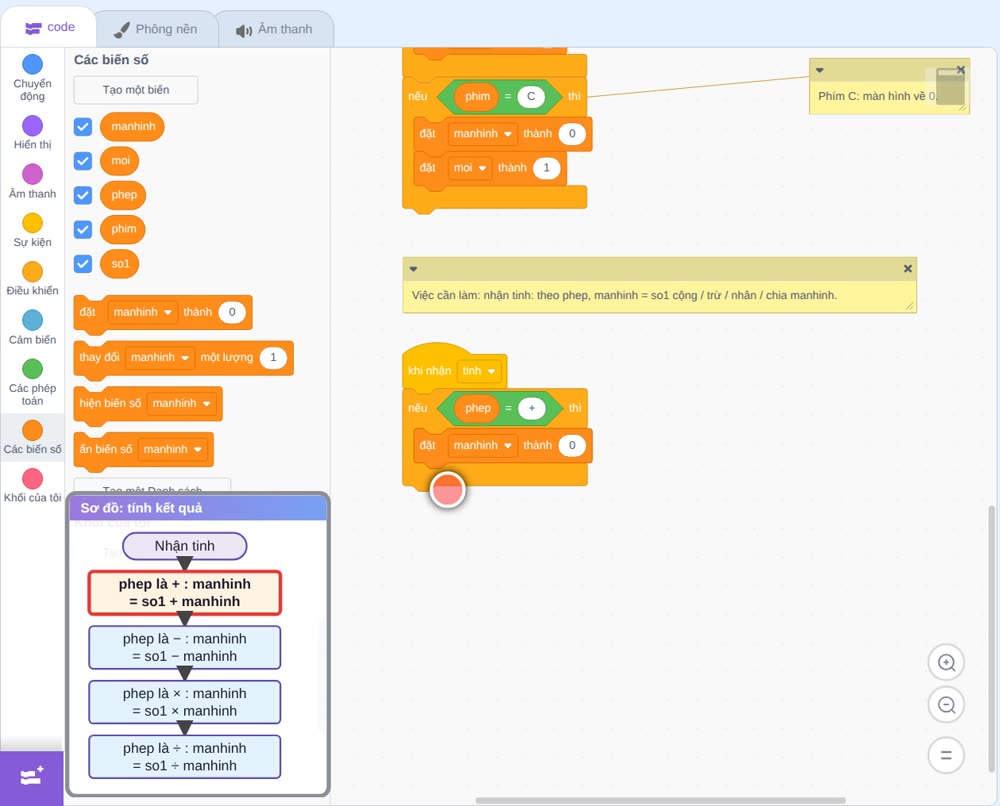Select the highlighted 'phep là +' flowchart step
The height and width of the screenshot is (806, 1000).
pyautogui.click(x=184, y=592)
